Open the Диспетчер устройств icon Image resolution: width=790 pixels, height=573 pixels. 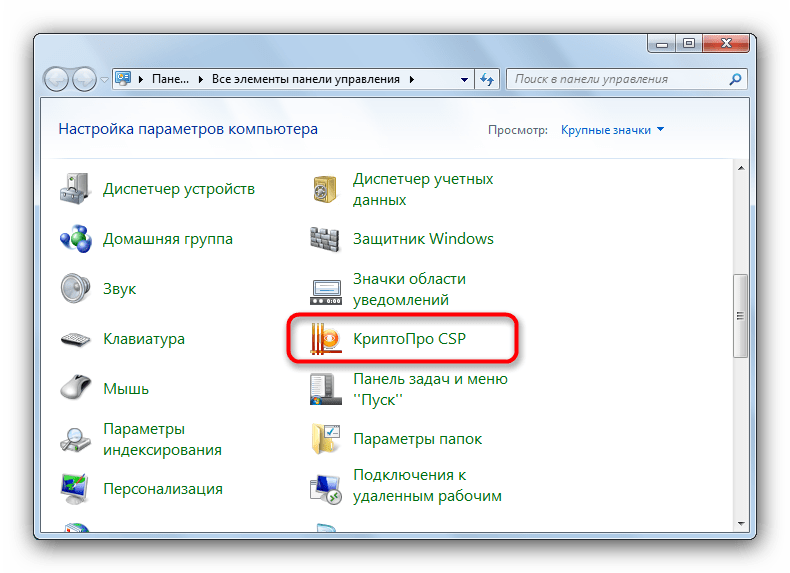(x=75, y=189)
